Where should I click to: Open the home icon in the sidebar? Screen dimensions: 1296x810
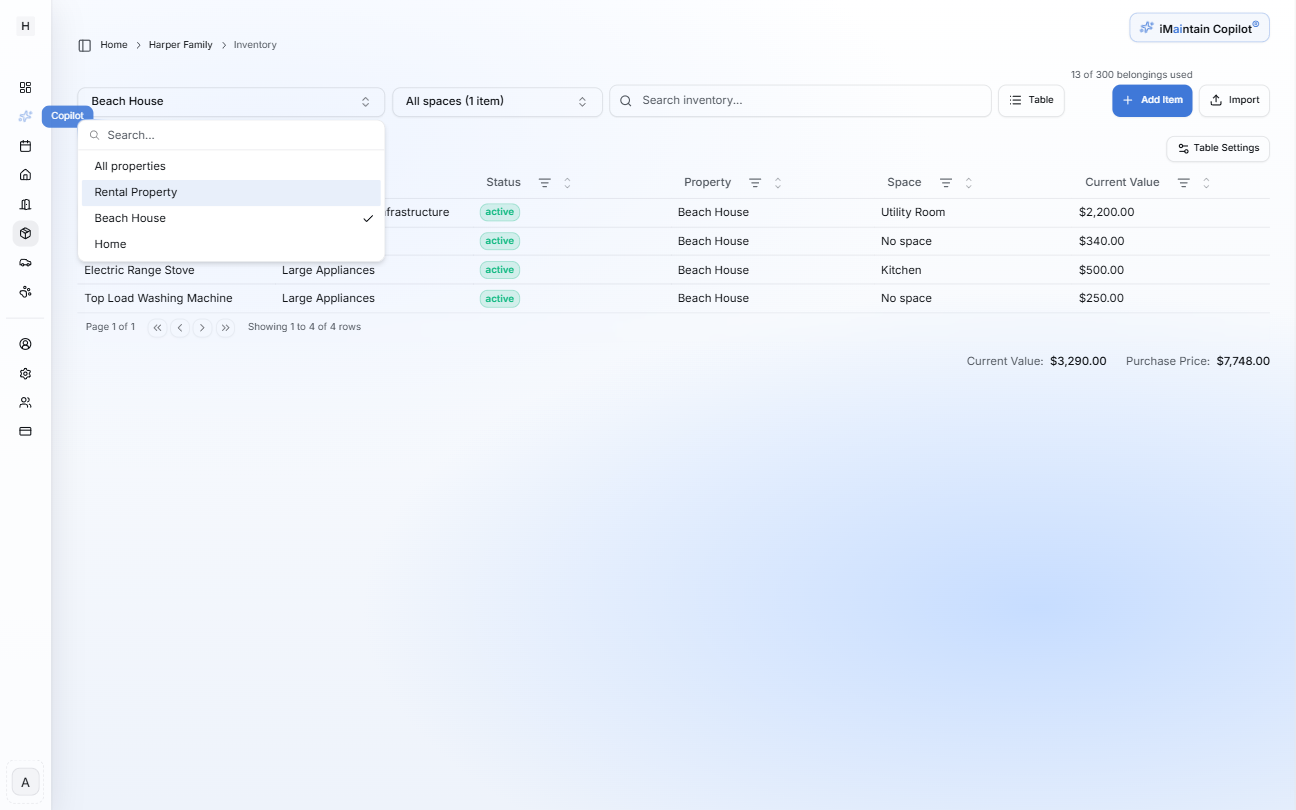[25, 174]
